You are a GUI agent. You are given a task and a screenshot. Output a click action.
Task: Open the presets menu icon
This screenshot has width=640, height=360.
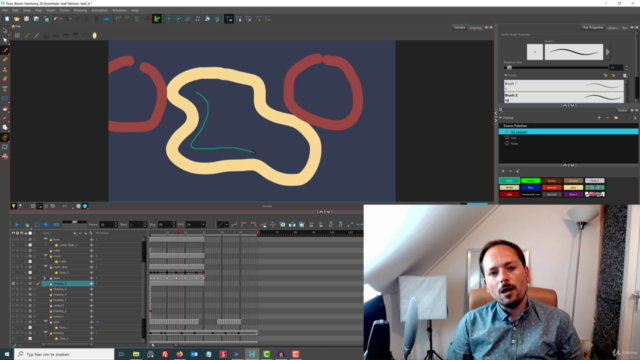coord(625,76)
